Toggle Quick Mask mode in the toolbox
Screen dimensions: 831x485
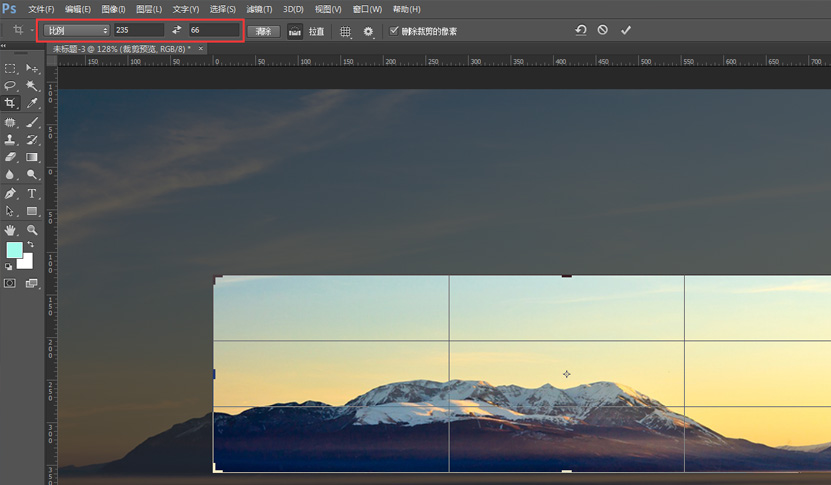[10, 283]
